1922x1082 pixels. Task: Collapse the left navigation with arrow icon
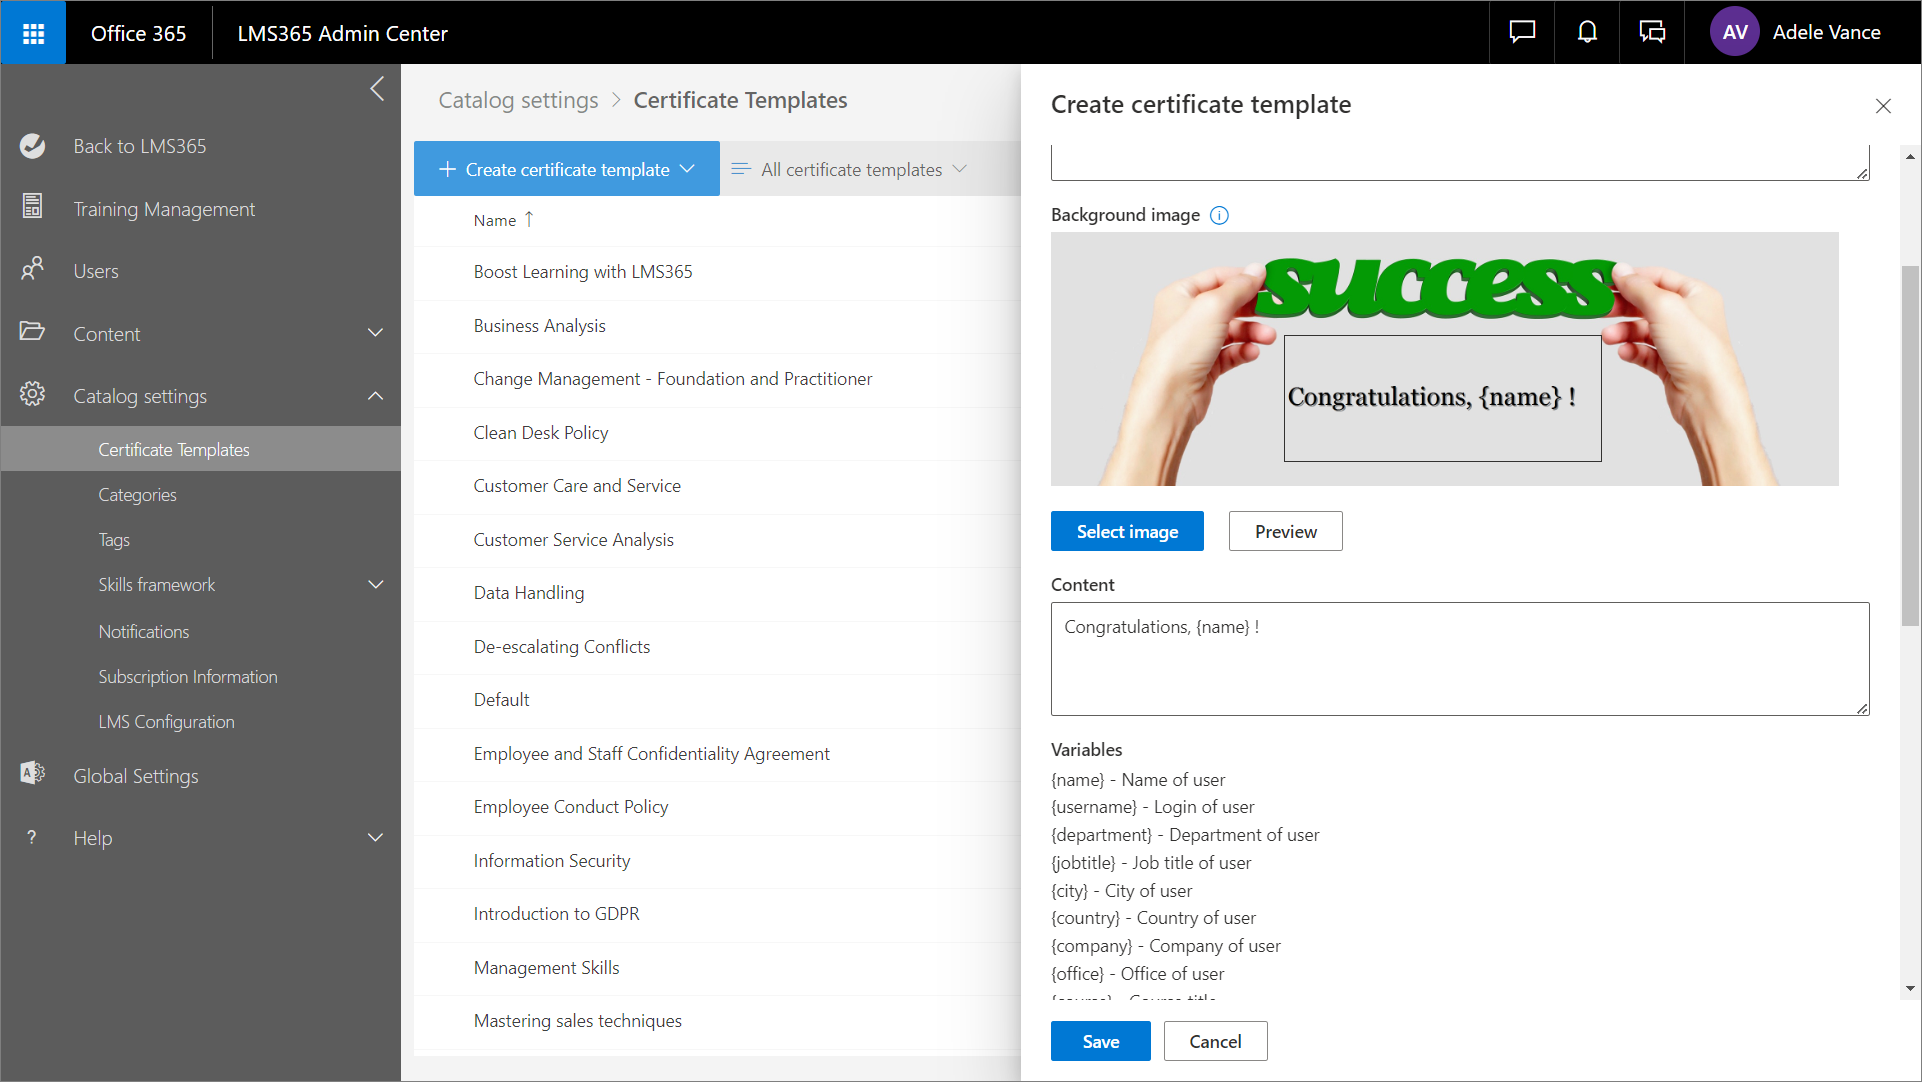tap(377, 89)
